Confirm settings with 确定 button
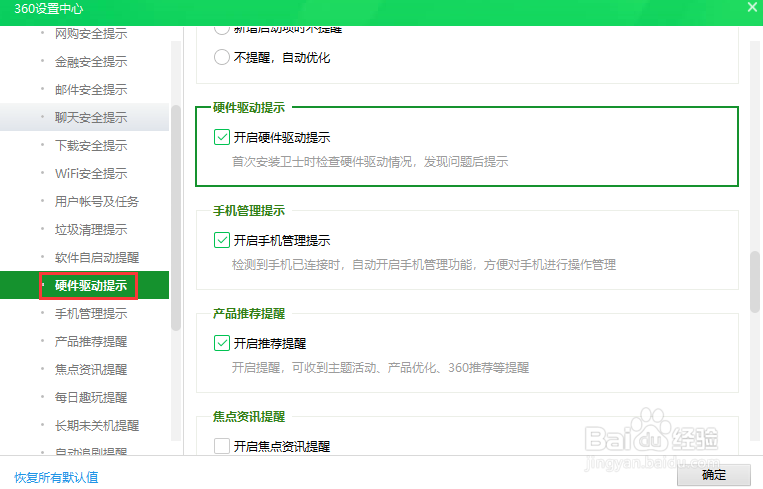This screenshot has height=489, width=763. pyautogui.click(x=714, y=475)
